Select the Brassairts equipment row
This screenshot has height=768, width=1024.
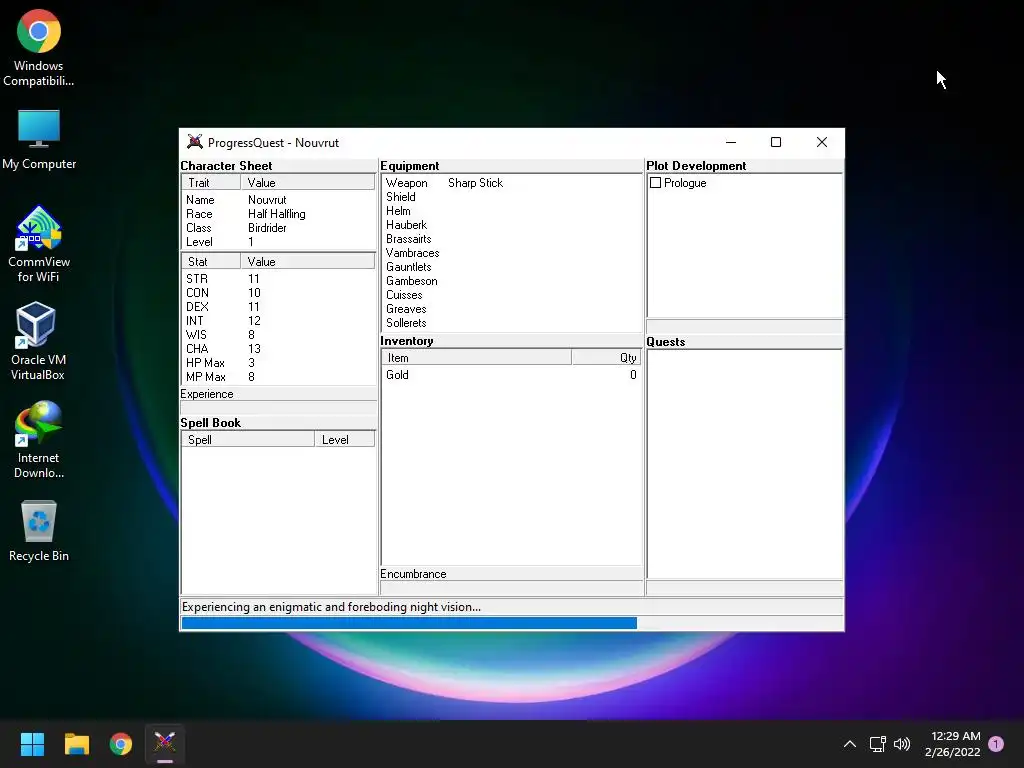click(x=511, y=239)
